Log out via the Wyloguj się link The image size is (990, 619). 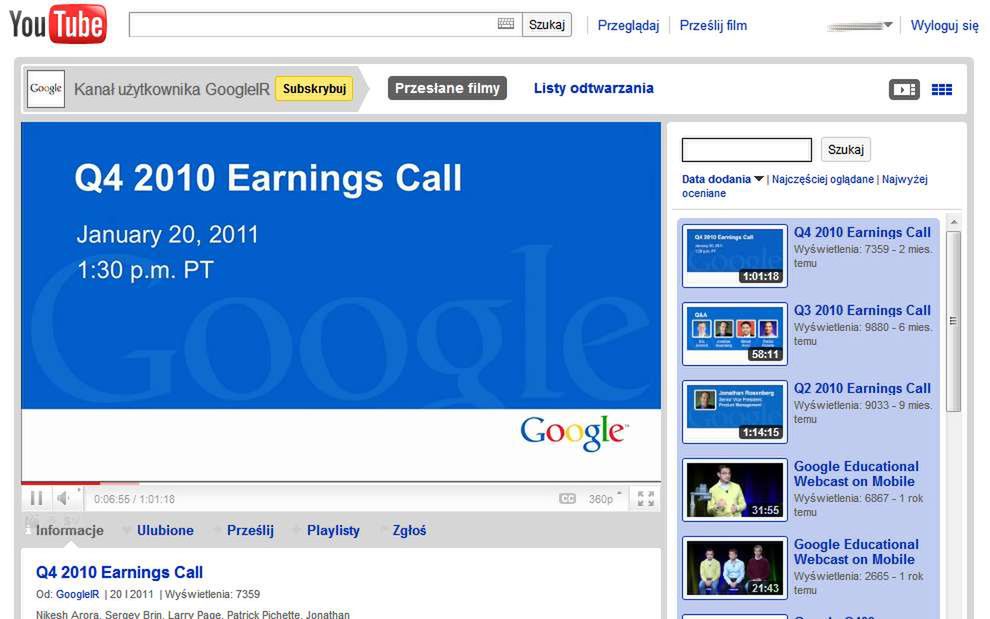coord(945,25)
